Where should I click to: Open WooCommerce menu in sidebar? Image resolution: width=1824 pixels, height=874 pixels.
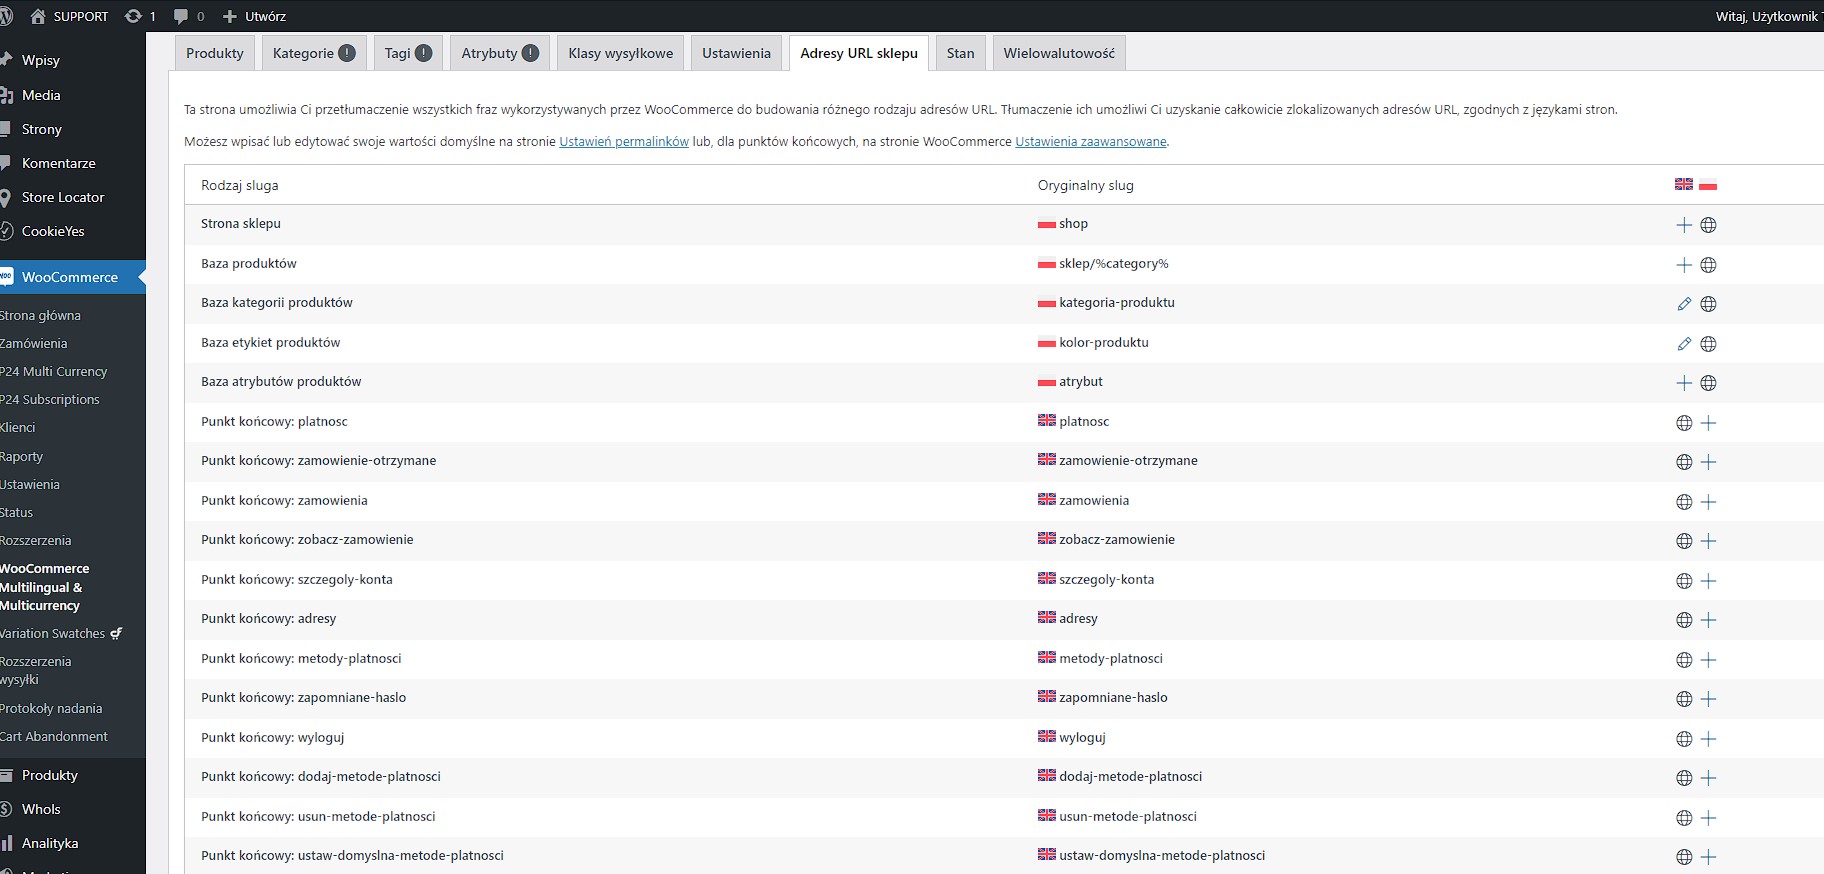[x=72, y=277]
